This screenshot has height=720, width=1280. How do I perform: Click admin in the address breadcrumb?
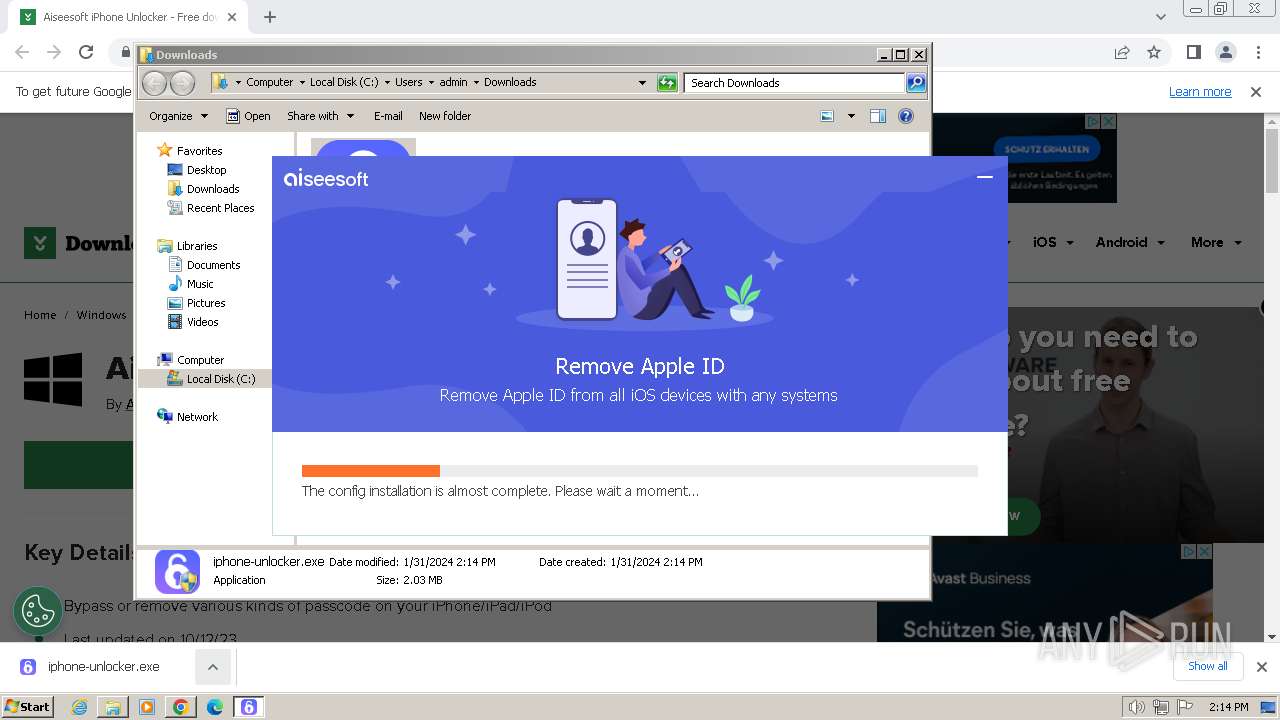click(x=453, y=83)
